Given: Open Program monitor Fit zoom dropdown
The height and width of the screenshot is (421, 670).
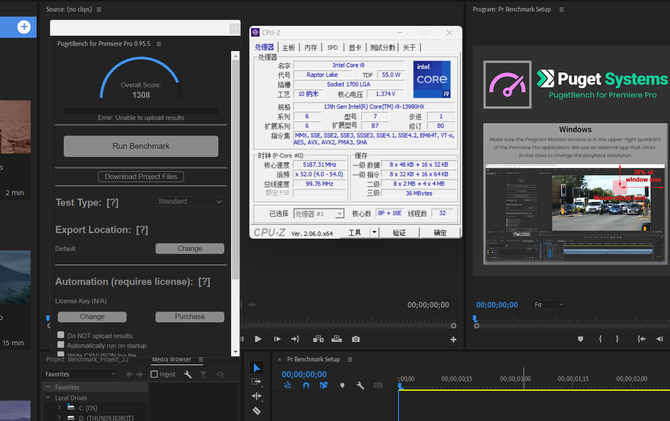Looking at the screenshot, I should pos(549,305).
